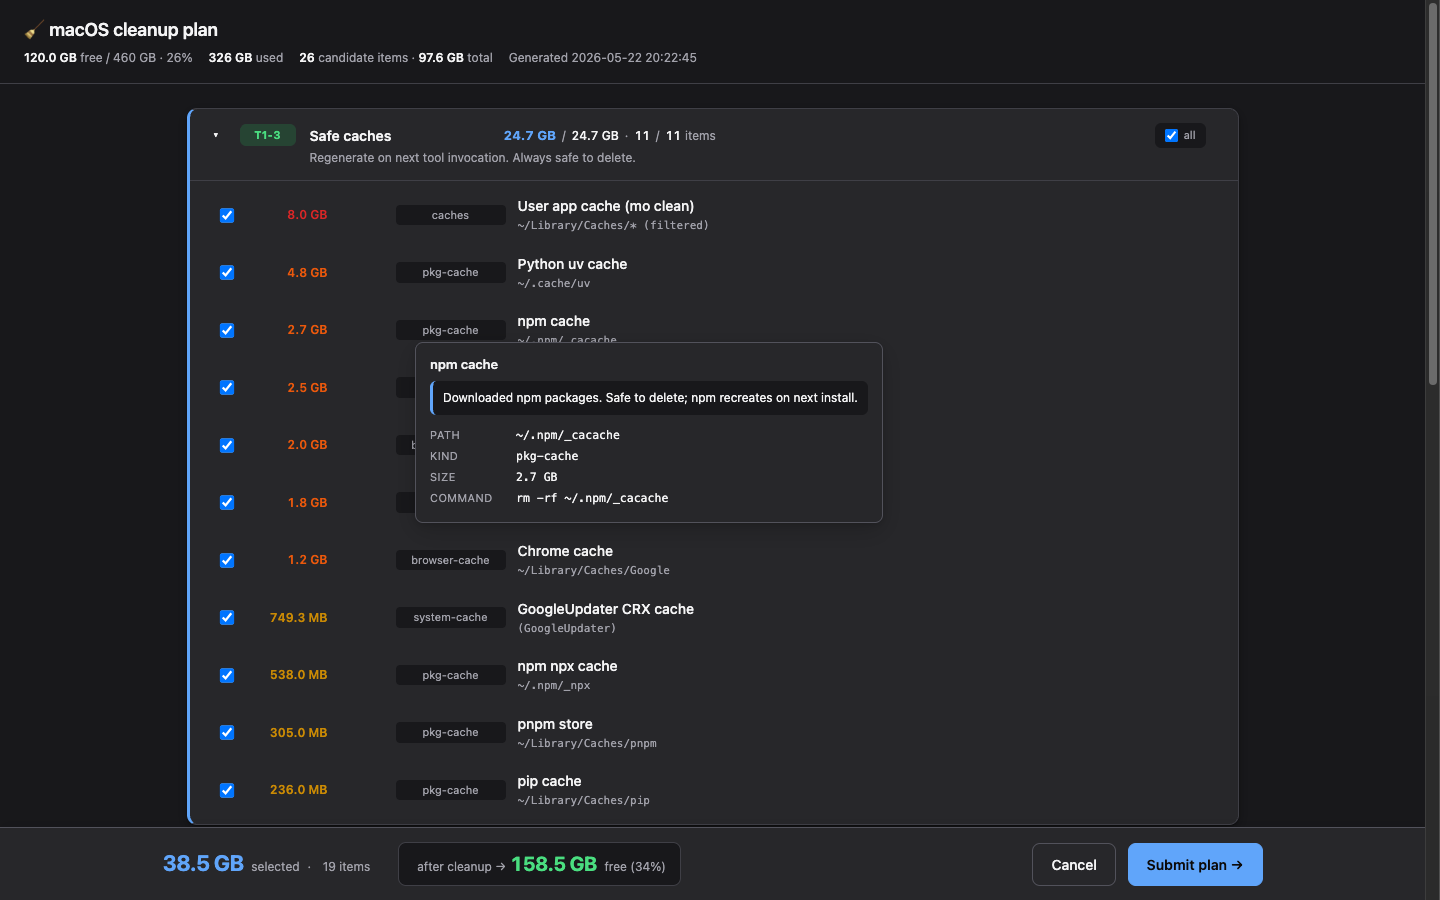Click the 236.0 MB size value
1440x900 pixels.
(x=298, y=790)
